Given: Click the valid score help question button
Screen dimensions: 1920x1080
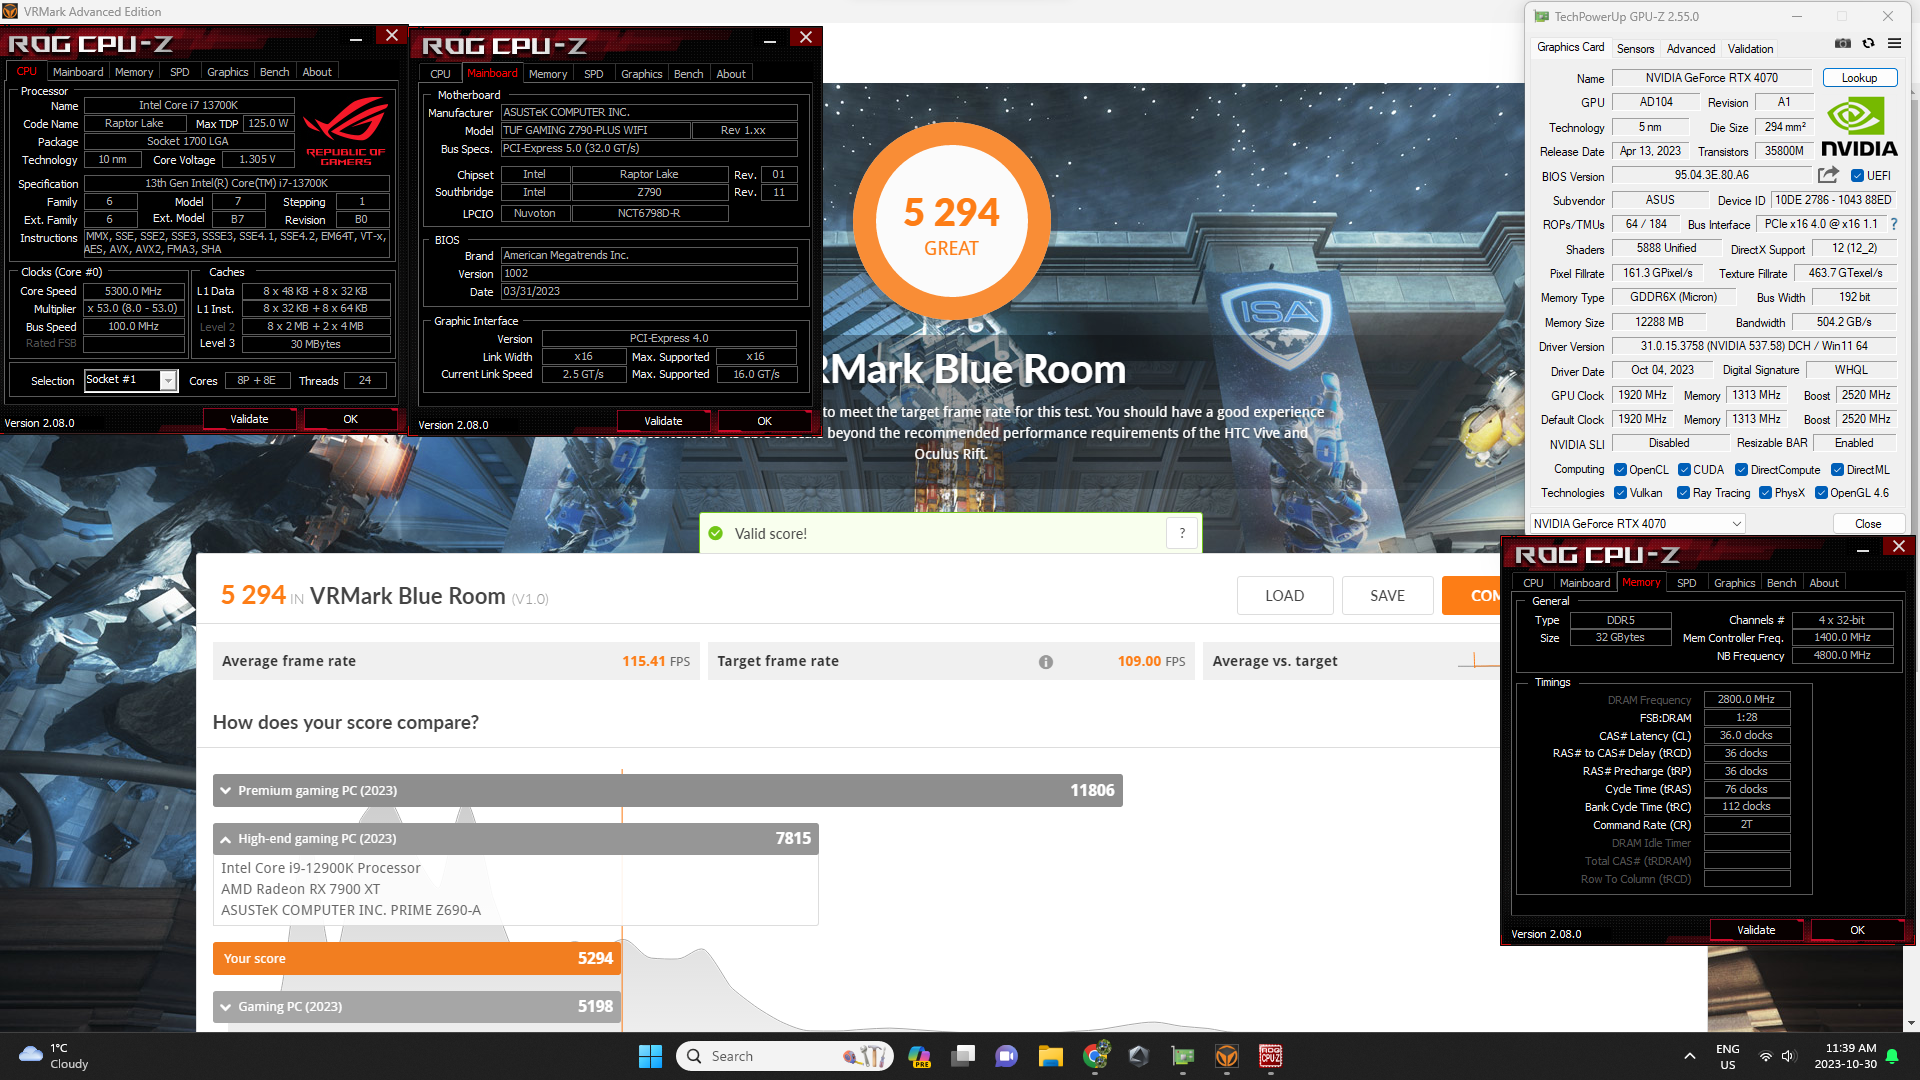Looking at the screenshot, I should pyautogui.click(x=1182, y=534).
